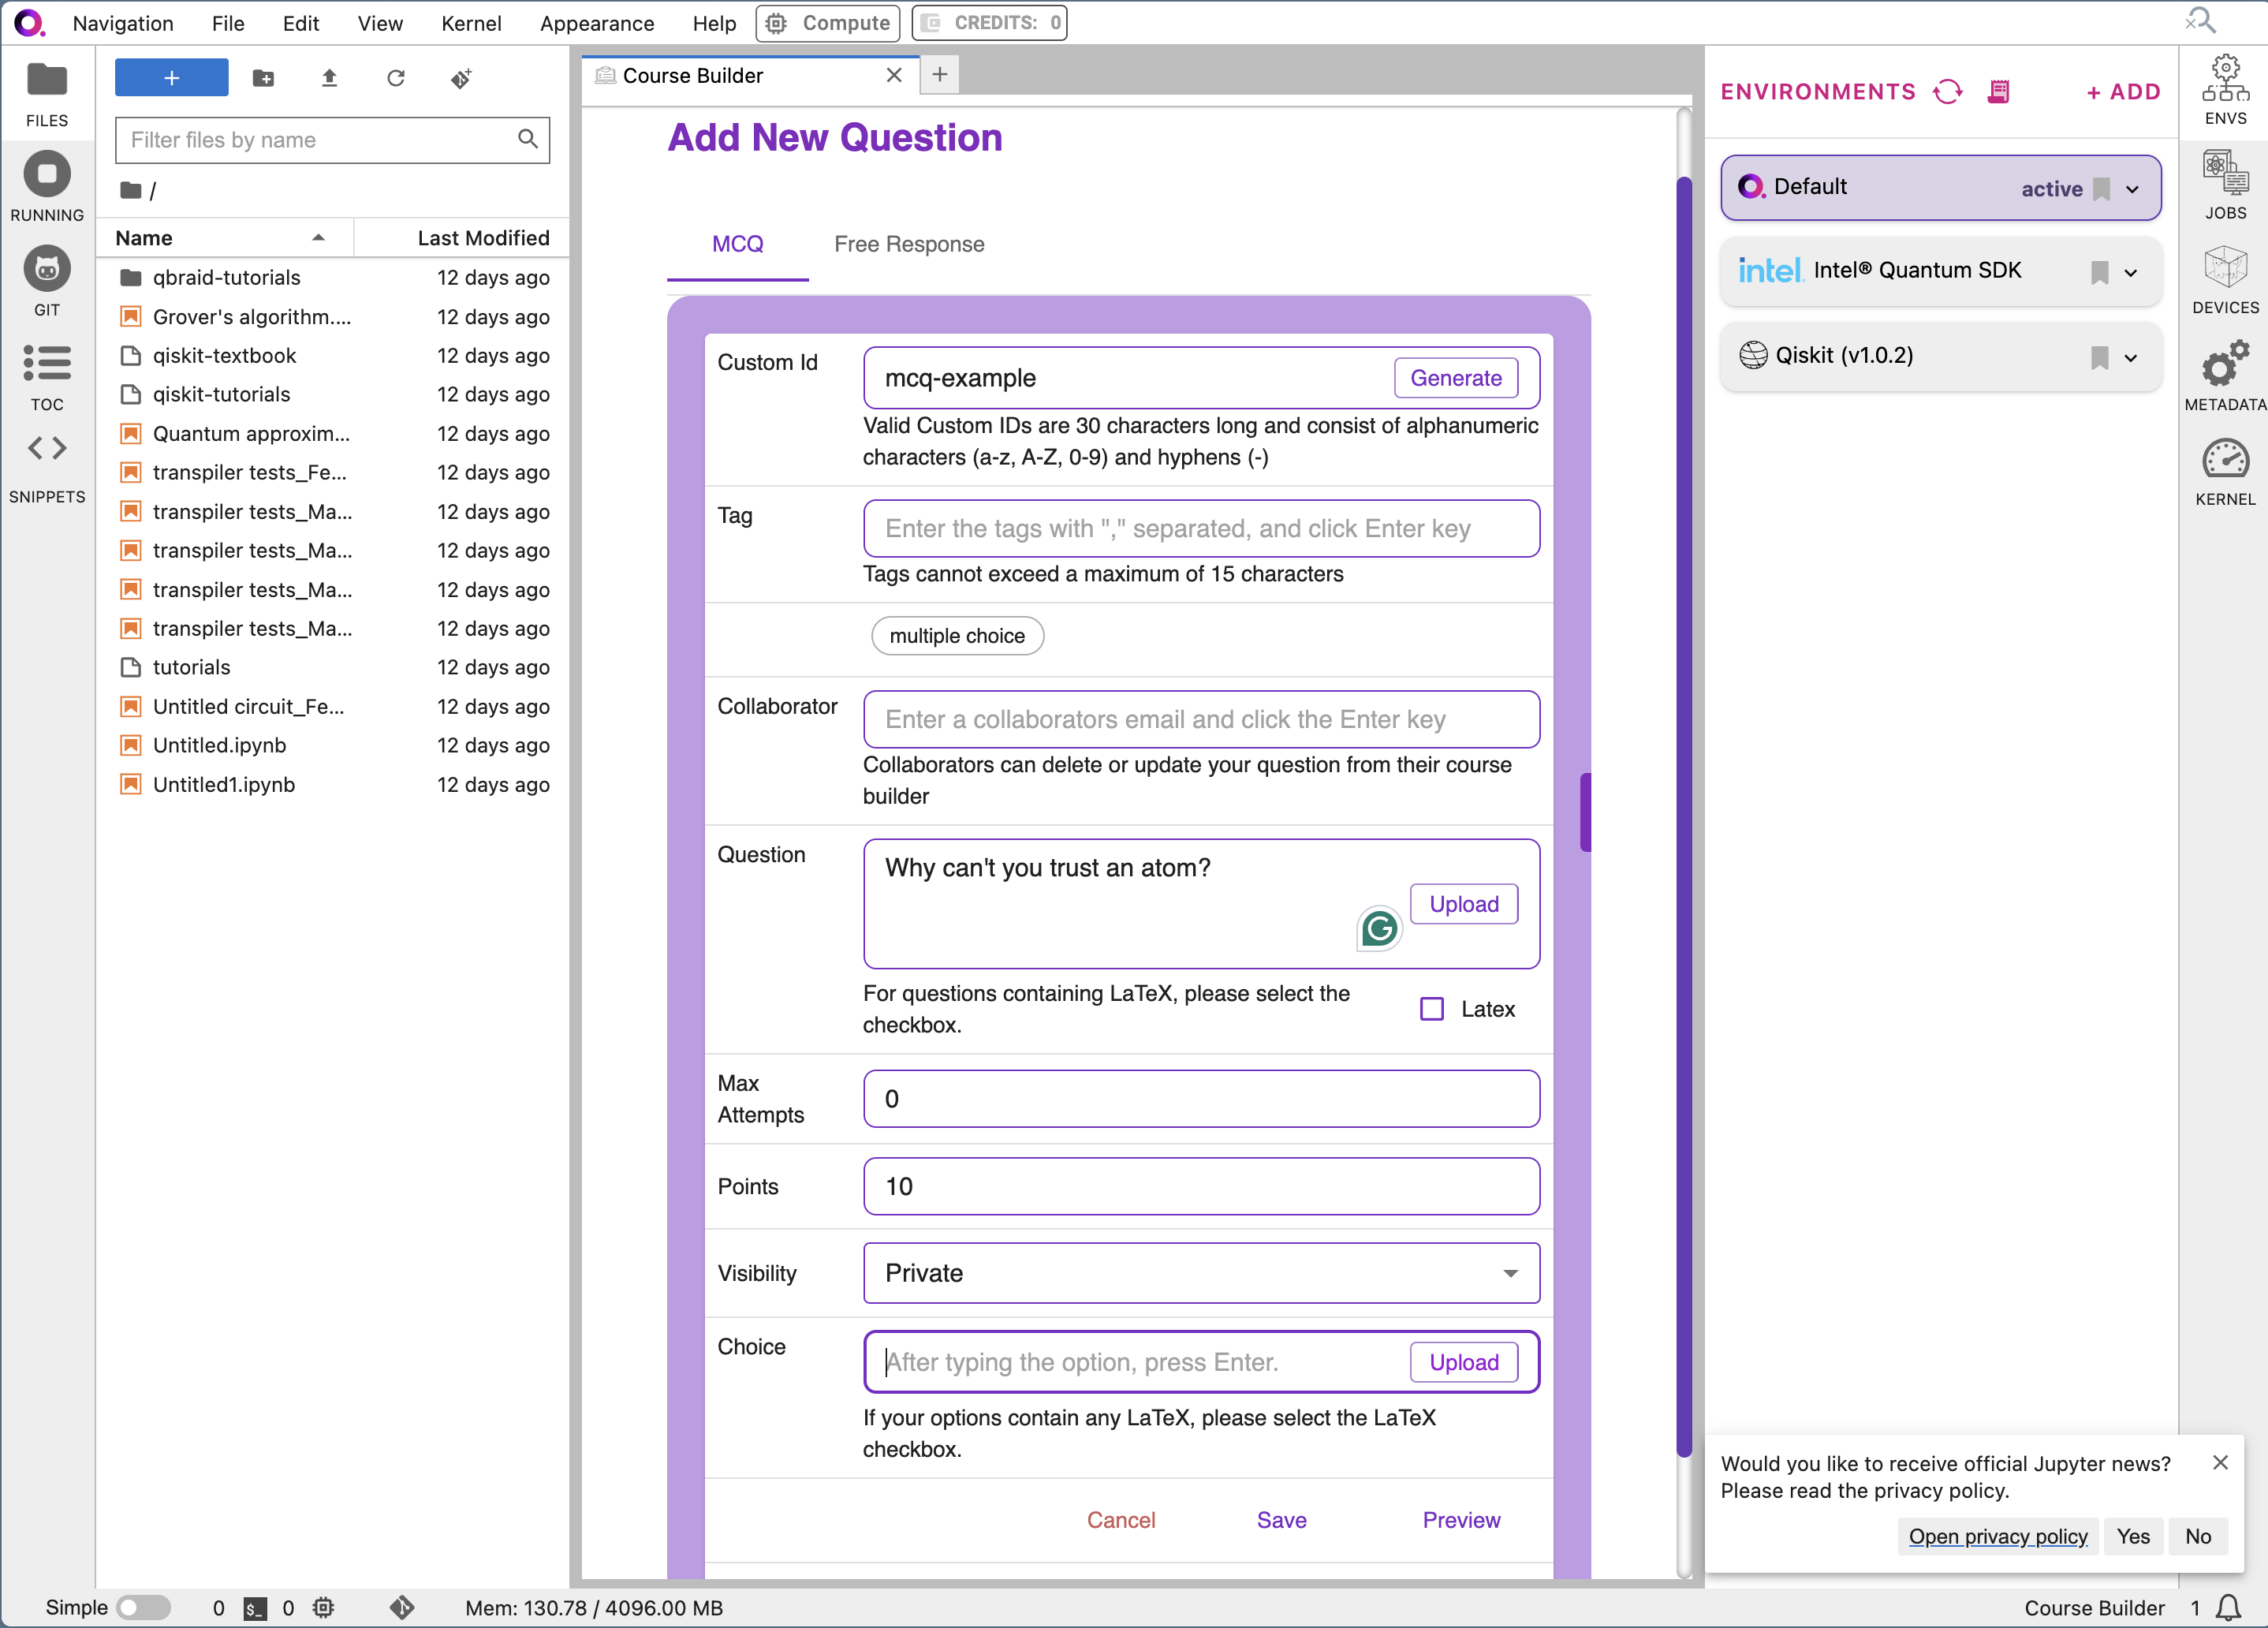Click the Max Attempts input field

coord(1201,1099)
